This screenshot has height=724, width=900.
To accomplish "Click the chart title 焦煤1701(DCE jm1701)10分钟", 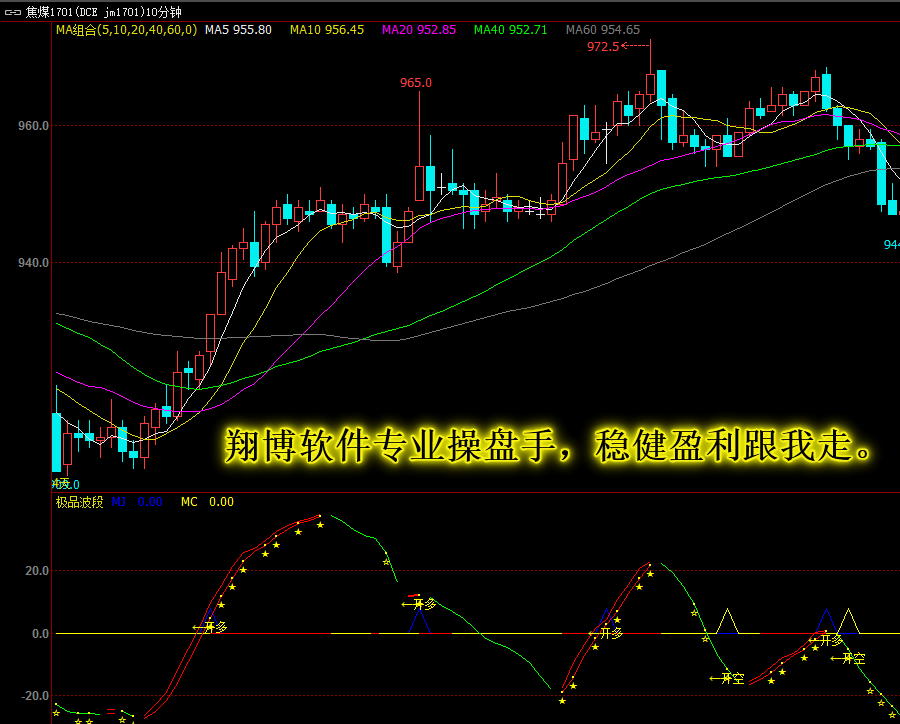I will point(103,12).
